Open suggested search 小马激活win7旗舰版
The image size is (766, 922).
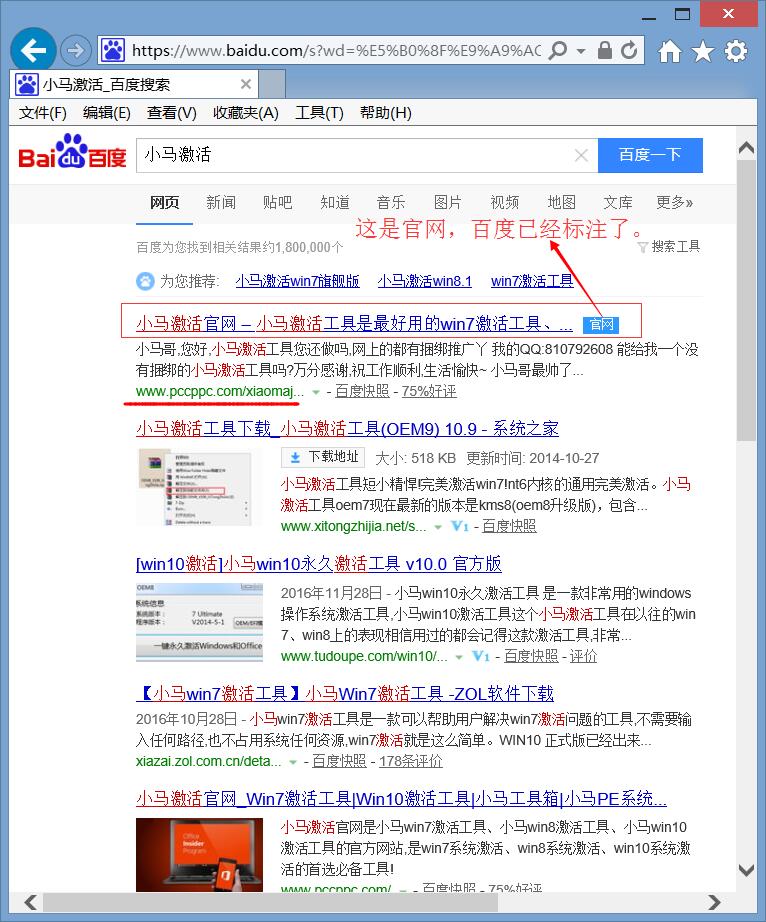click(297, 281)
